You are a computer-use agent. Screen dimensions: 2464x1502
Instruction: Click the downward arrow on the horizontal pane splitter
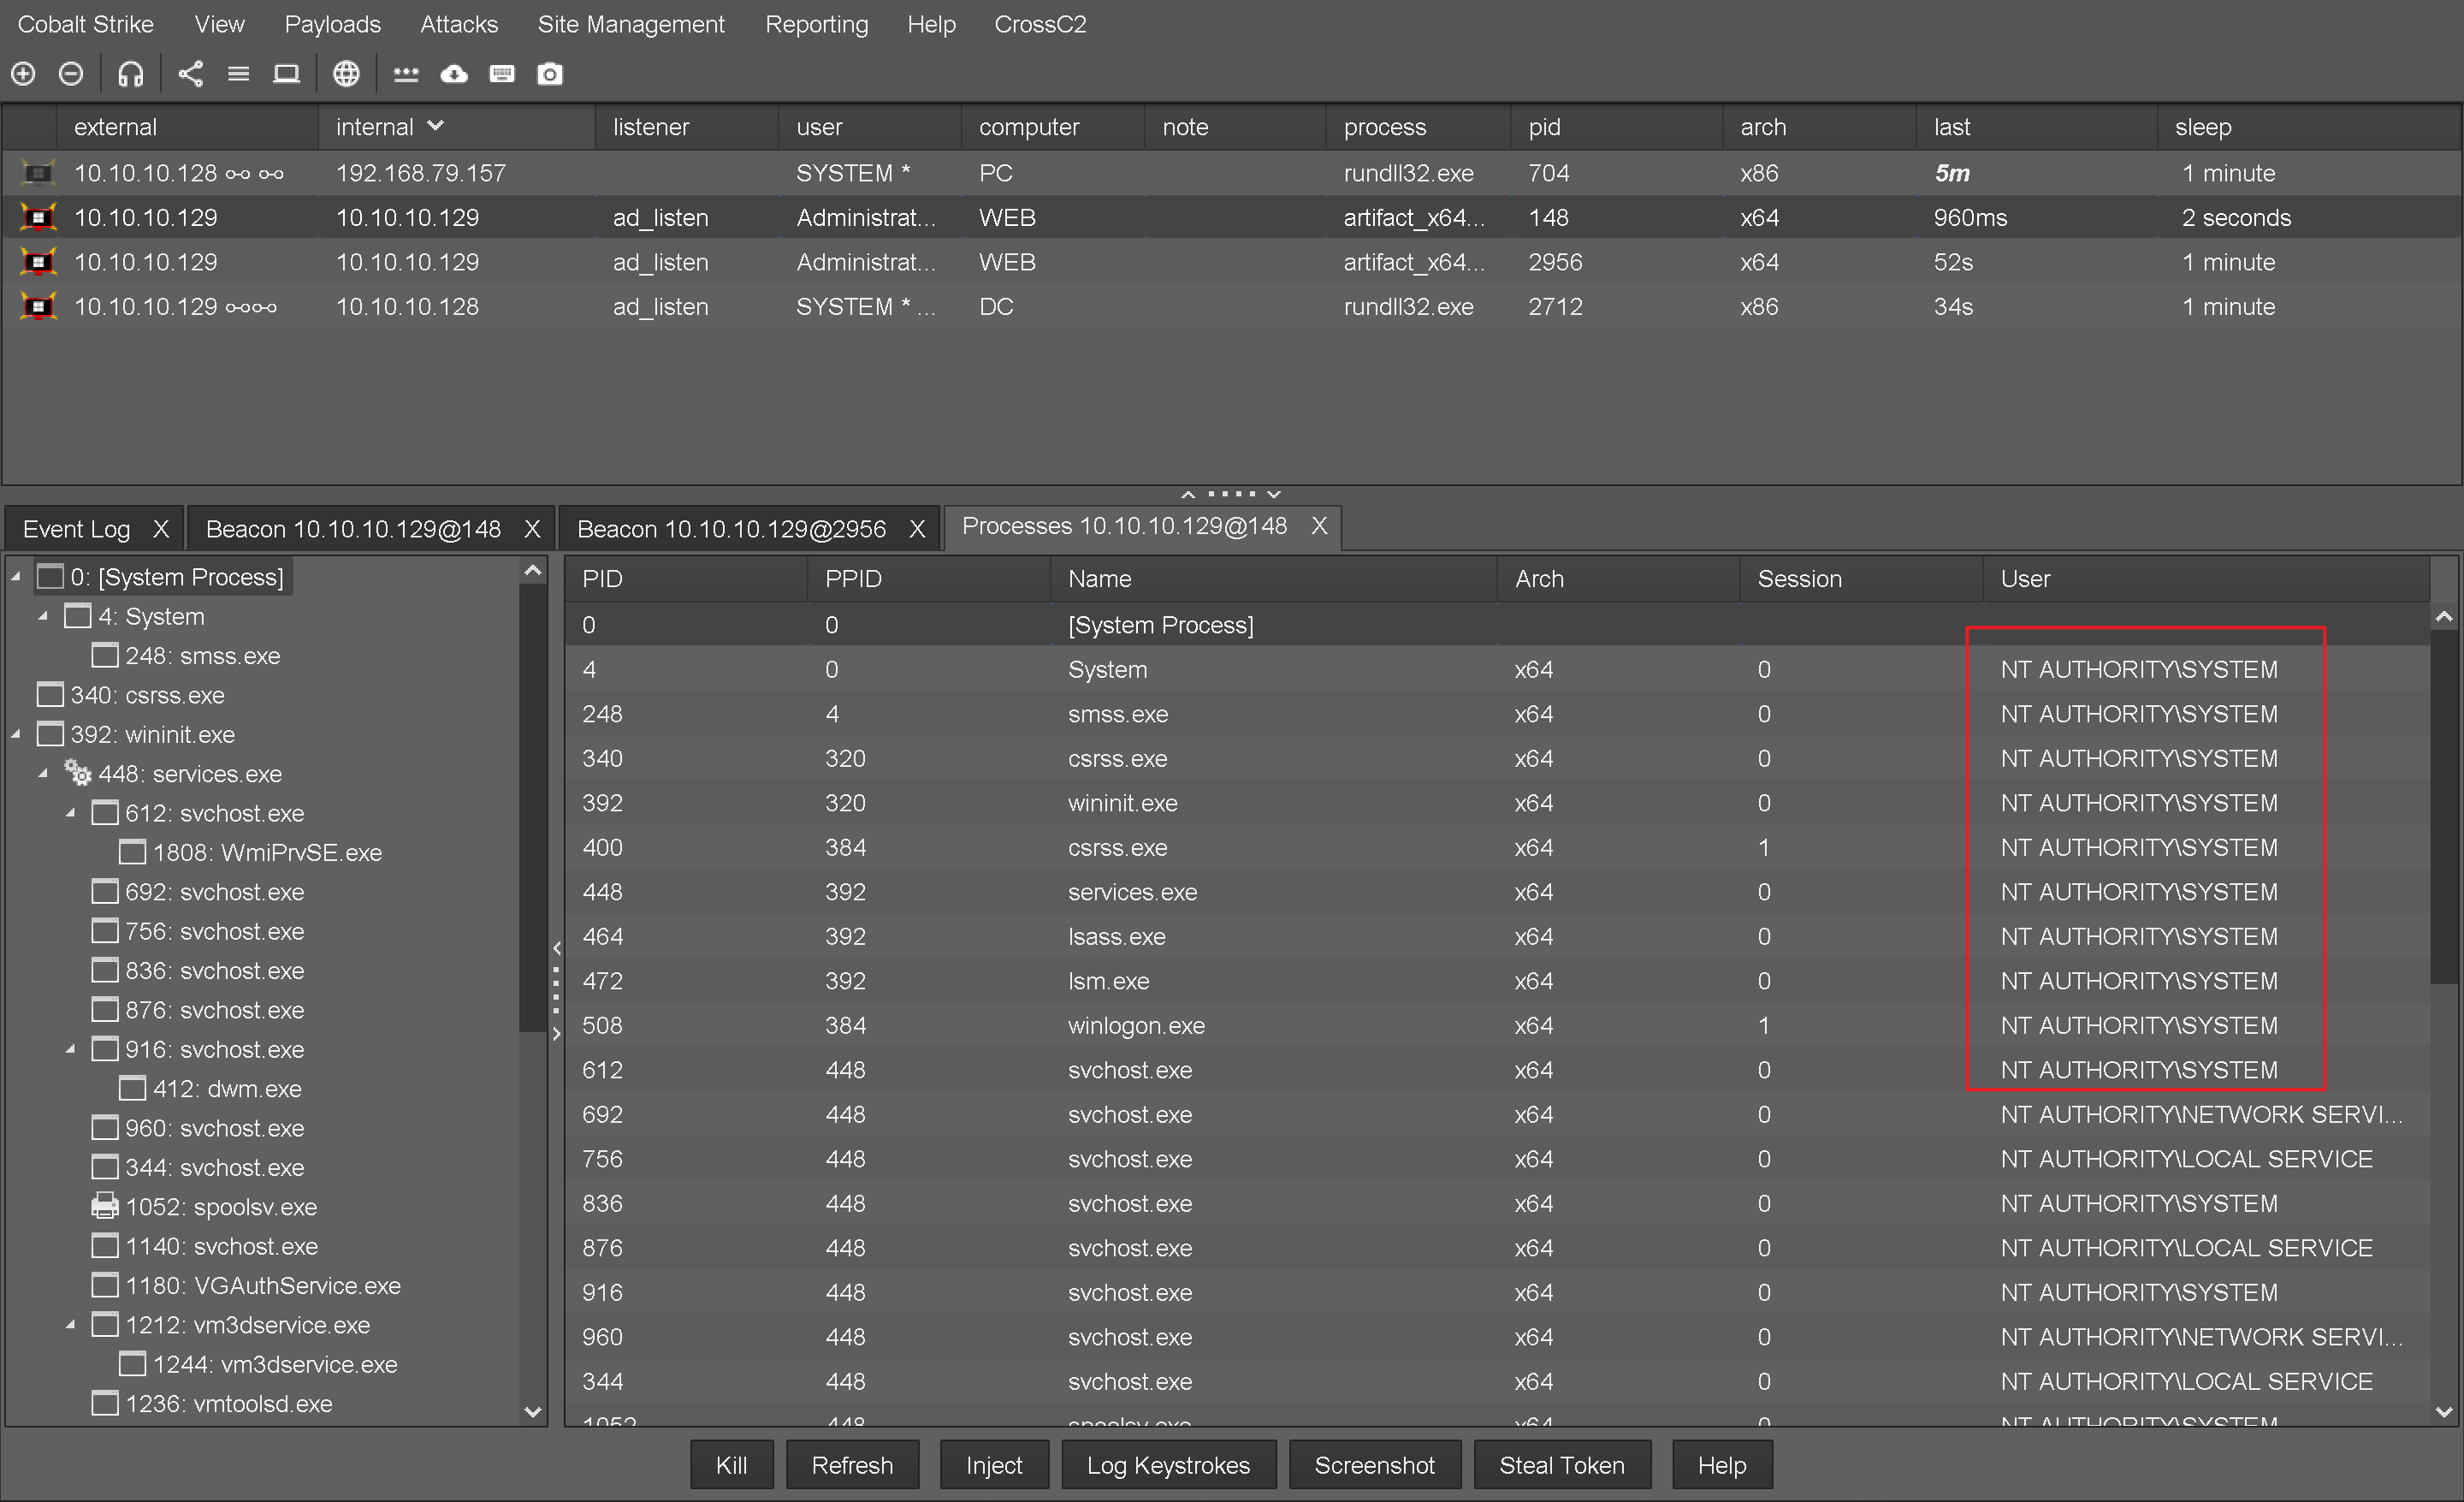pos(1274,494)
